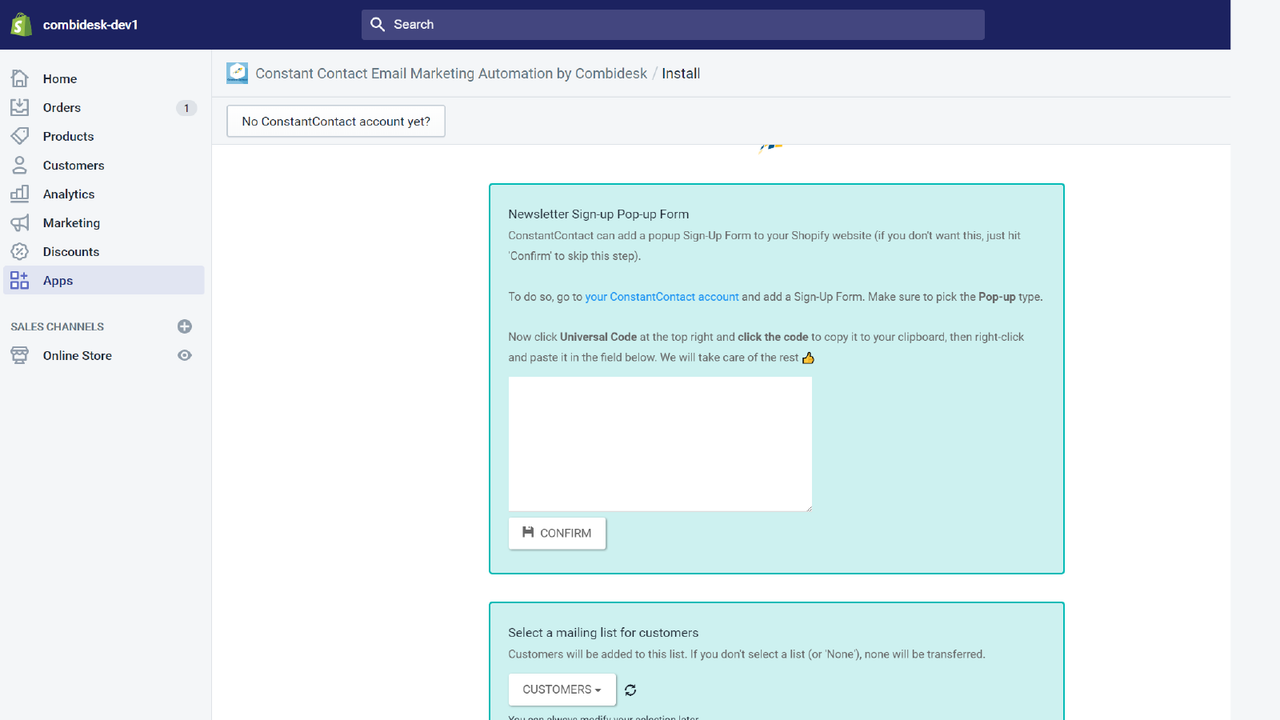Screen dimensions: 1280x720
Task: Click the app name breadcrumb link
Action: click(x=451, y=73)
